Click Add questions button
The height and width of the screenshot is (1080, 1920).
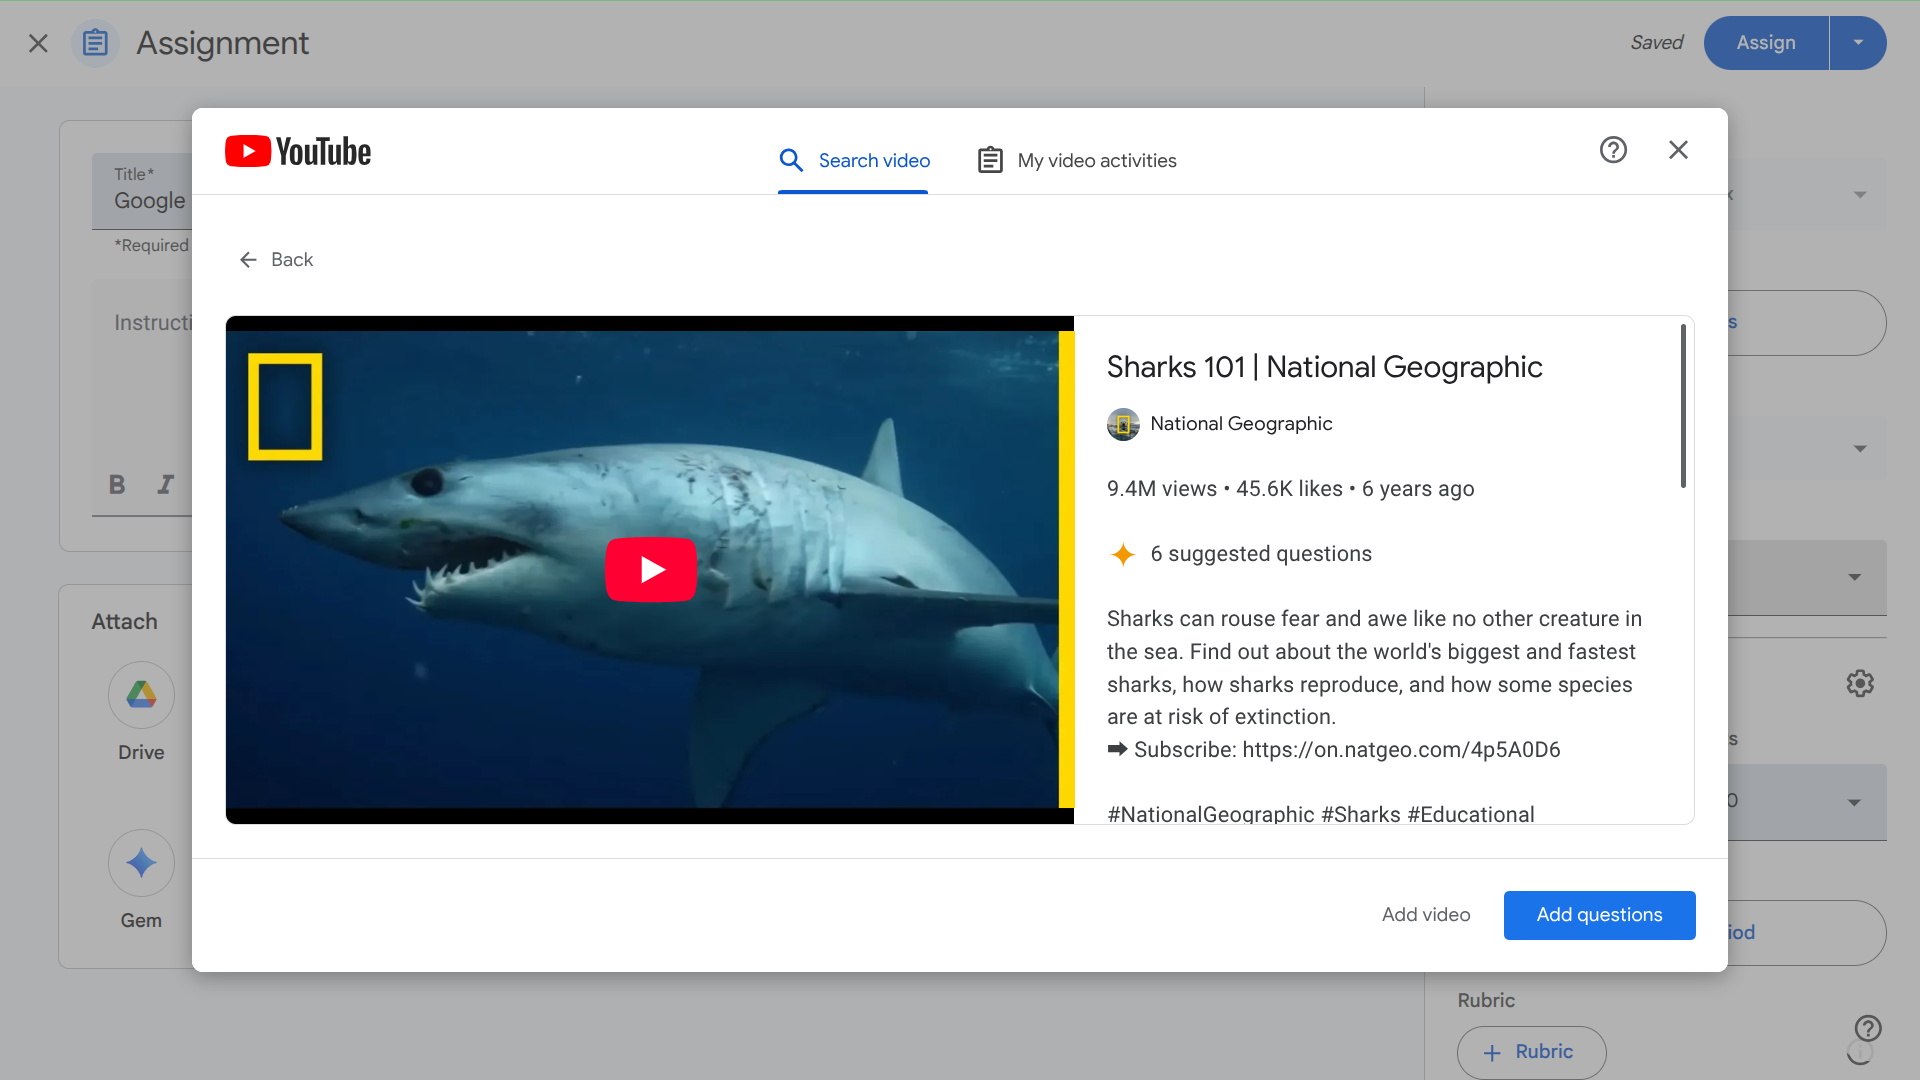[1599, 915]
